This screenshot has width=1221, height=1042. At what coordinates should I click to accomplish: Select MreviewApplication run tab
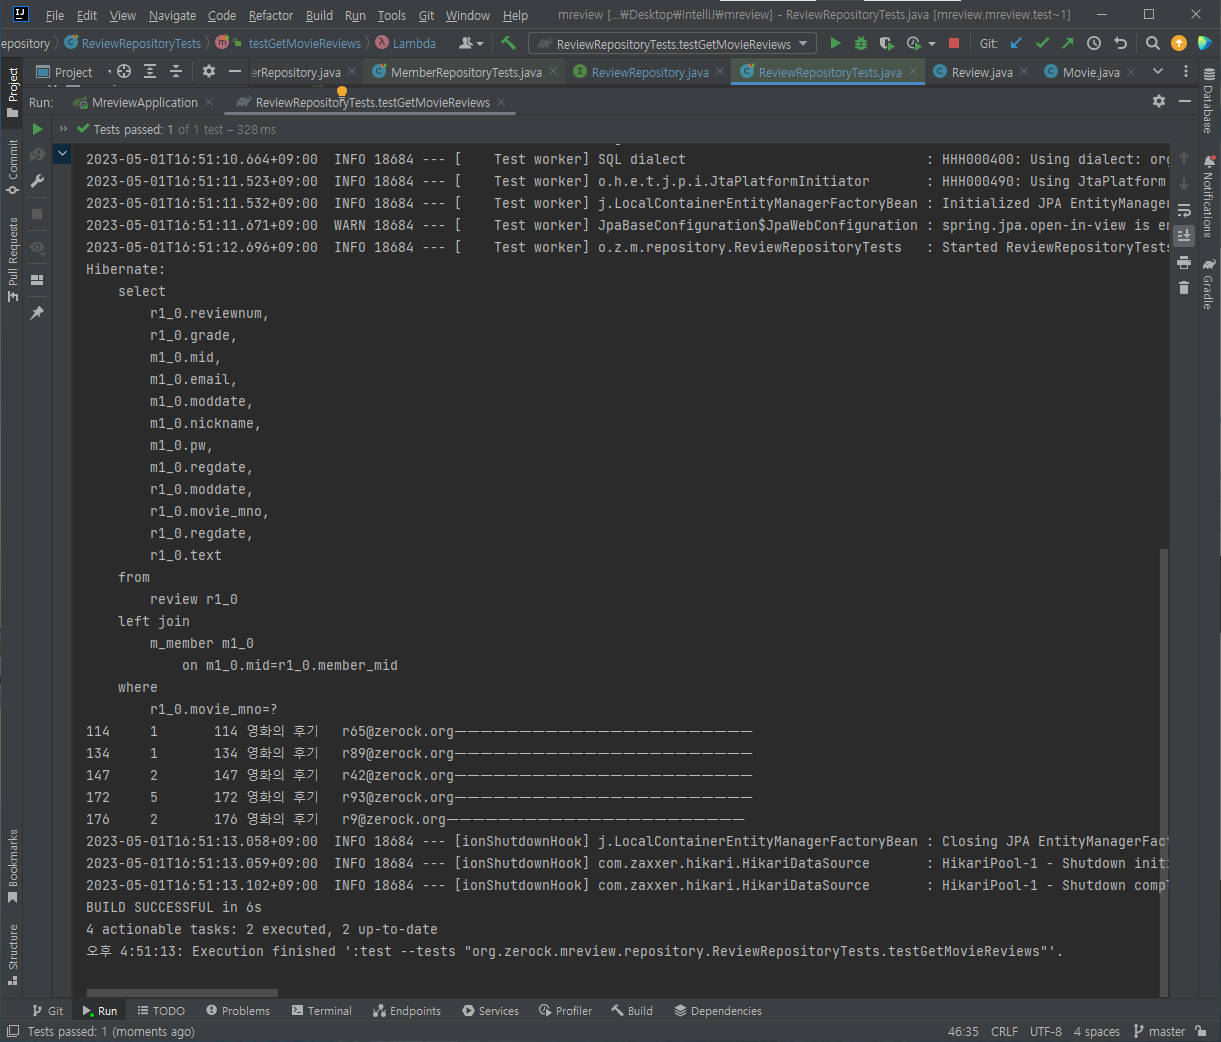144,102
